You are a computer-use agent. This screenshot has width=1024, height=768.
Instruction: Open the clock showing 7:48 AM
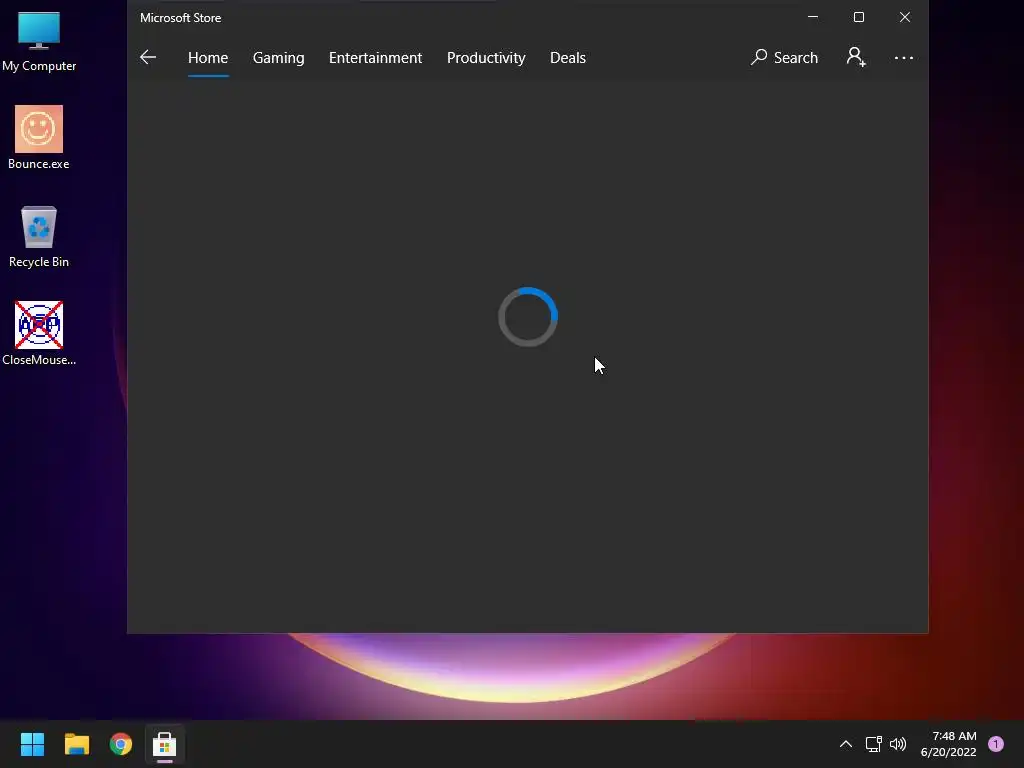coord(949,744)
